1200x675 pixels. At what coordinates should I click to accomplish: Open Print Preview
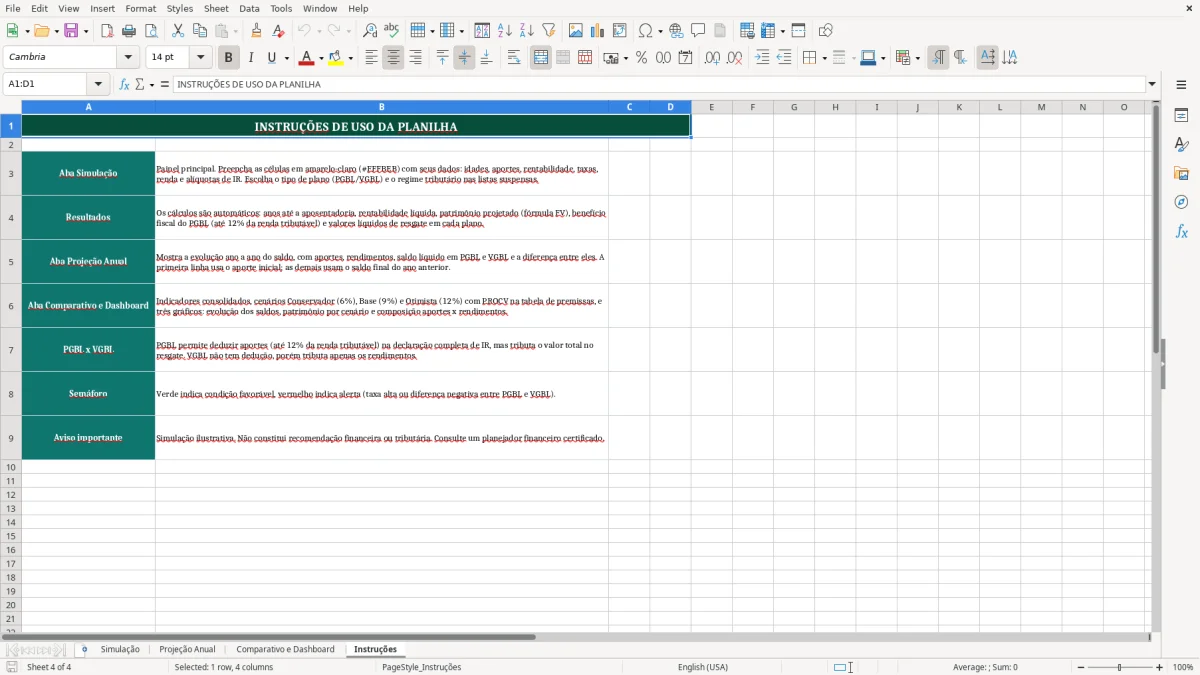pyautogui.click(x=150, y=31)
